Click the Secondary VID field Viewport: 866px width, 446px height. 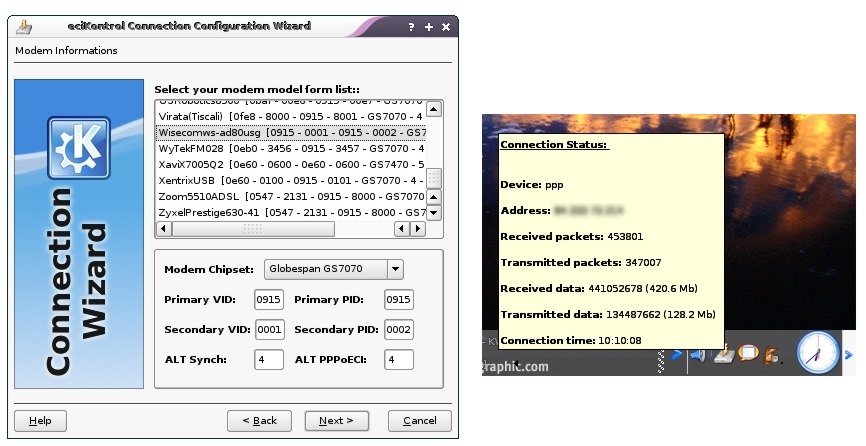click(268, 330)
